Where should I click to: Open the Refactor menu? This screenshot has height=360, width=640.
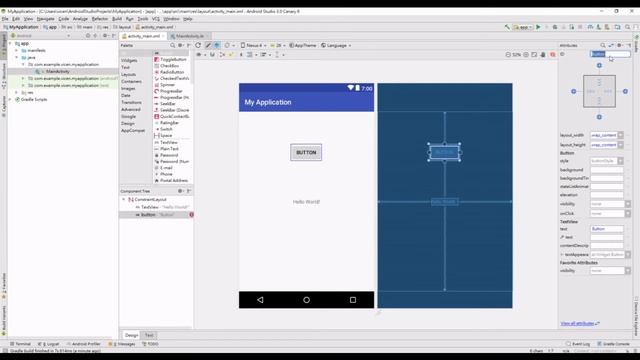(x=100, y=19)
